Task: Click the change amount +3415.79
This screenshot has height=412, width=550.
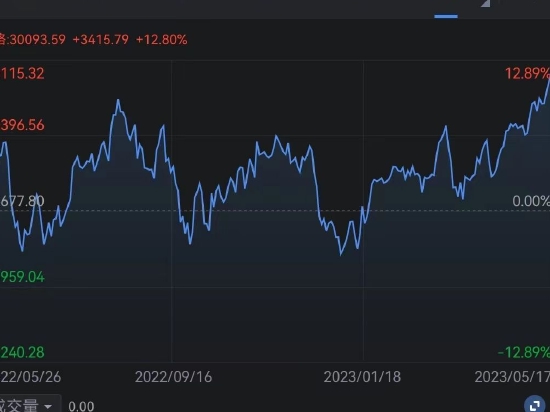Action: point(101,40)
